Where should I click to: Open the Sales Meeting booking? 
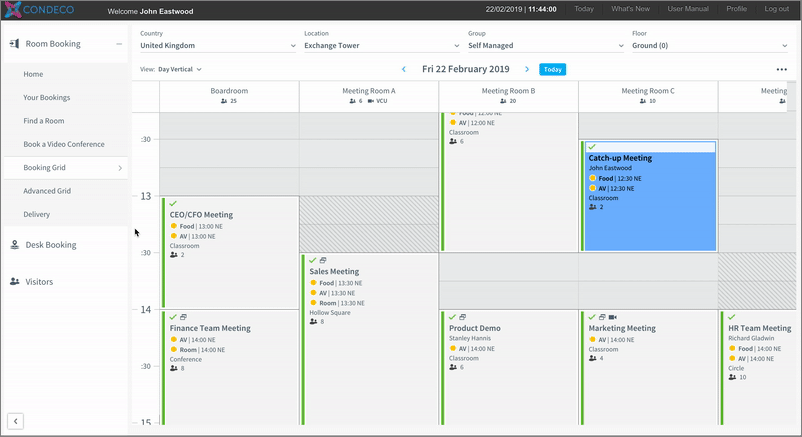(370, 339)
